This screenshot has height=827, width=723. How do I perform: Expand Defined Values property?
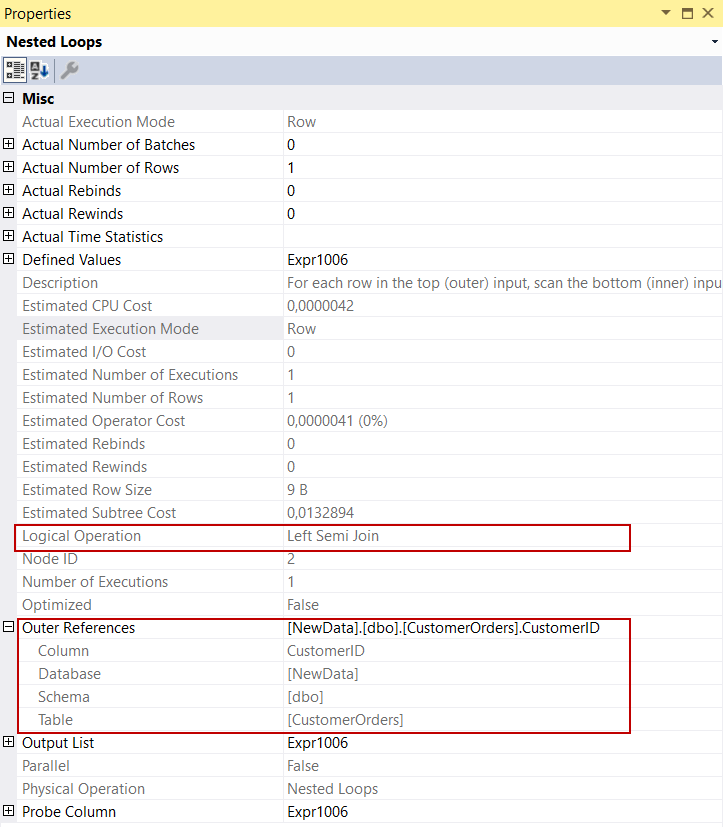tap(8, 259)
